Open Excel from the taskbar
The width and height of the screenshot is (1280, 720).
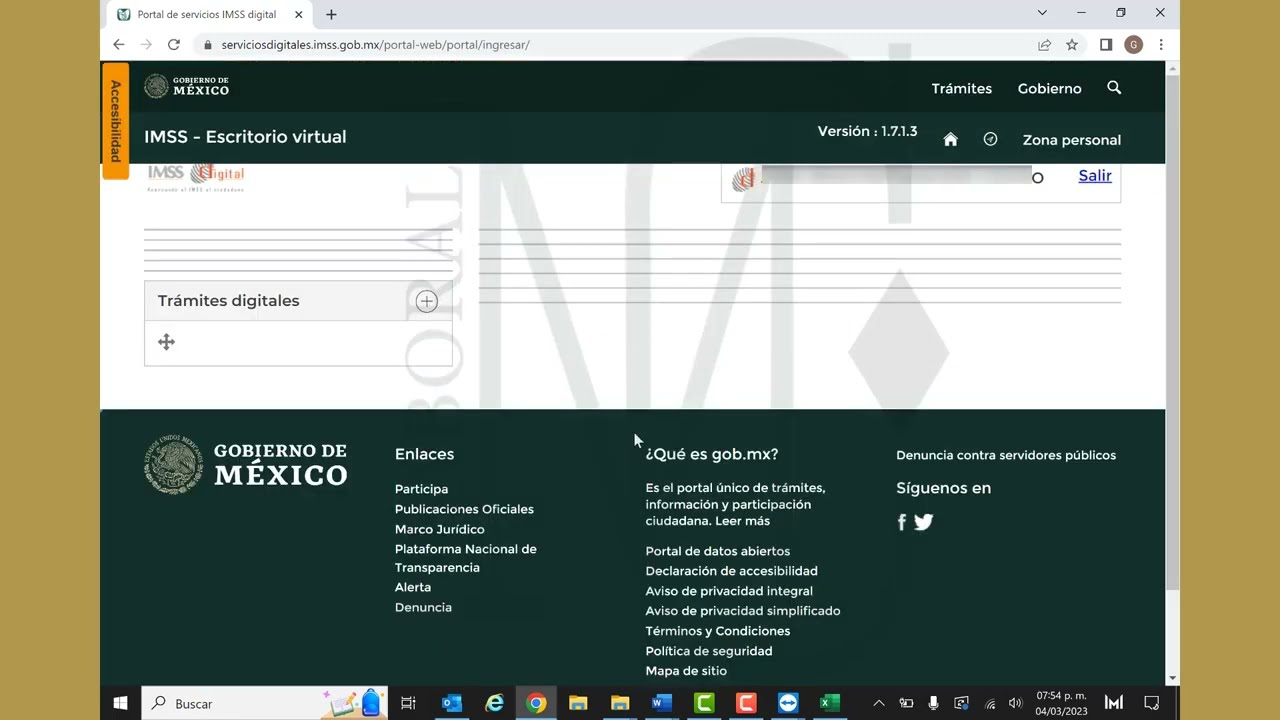point(830,703)
